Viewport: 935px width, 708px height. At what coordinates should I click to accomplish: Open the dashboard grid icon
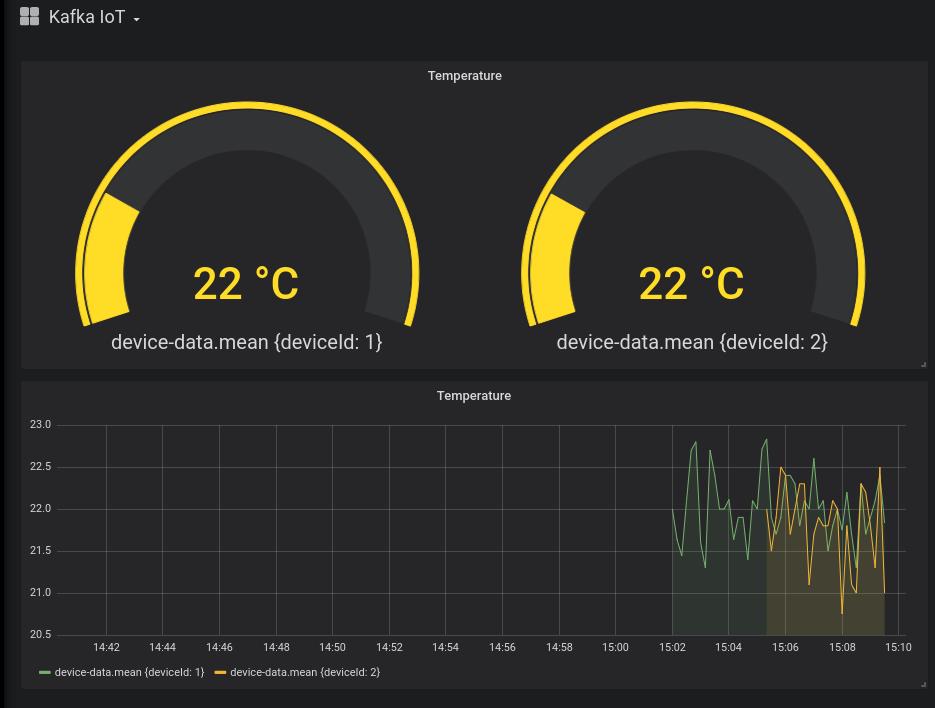(x=29, y=17)
